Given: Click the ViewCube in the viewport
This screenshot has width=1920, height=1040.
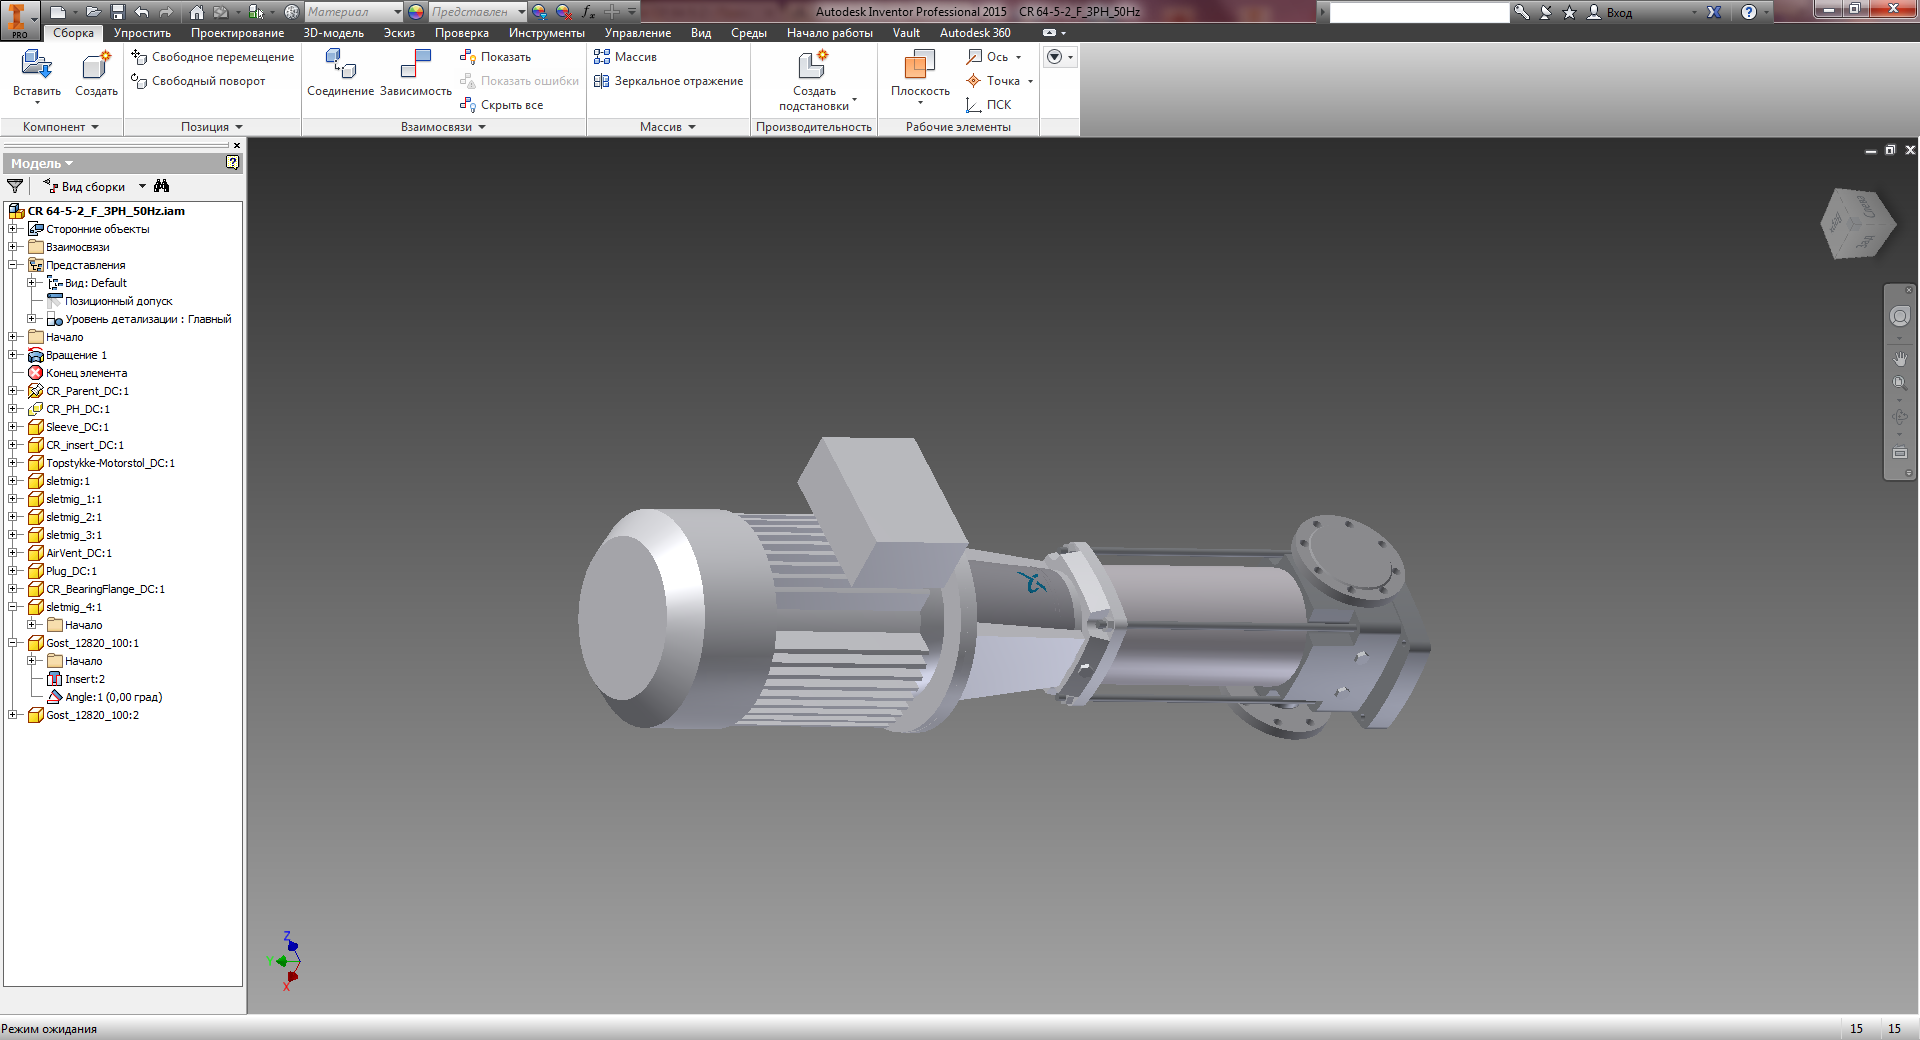Looking at the screenshot, I should [1857, 223].
